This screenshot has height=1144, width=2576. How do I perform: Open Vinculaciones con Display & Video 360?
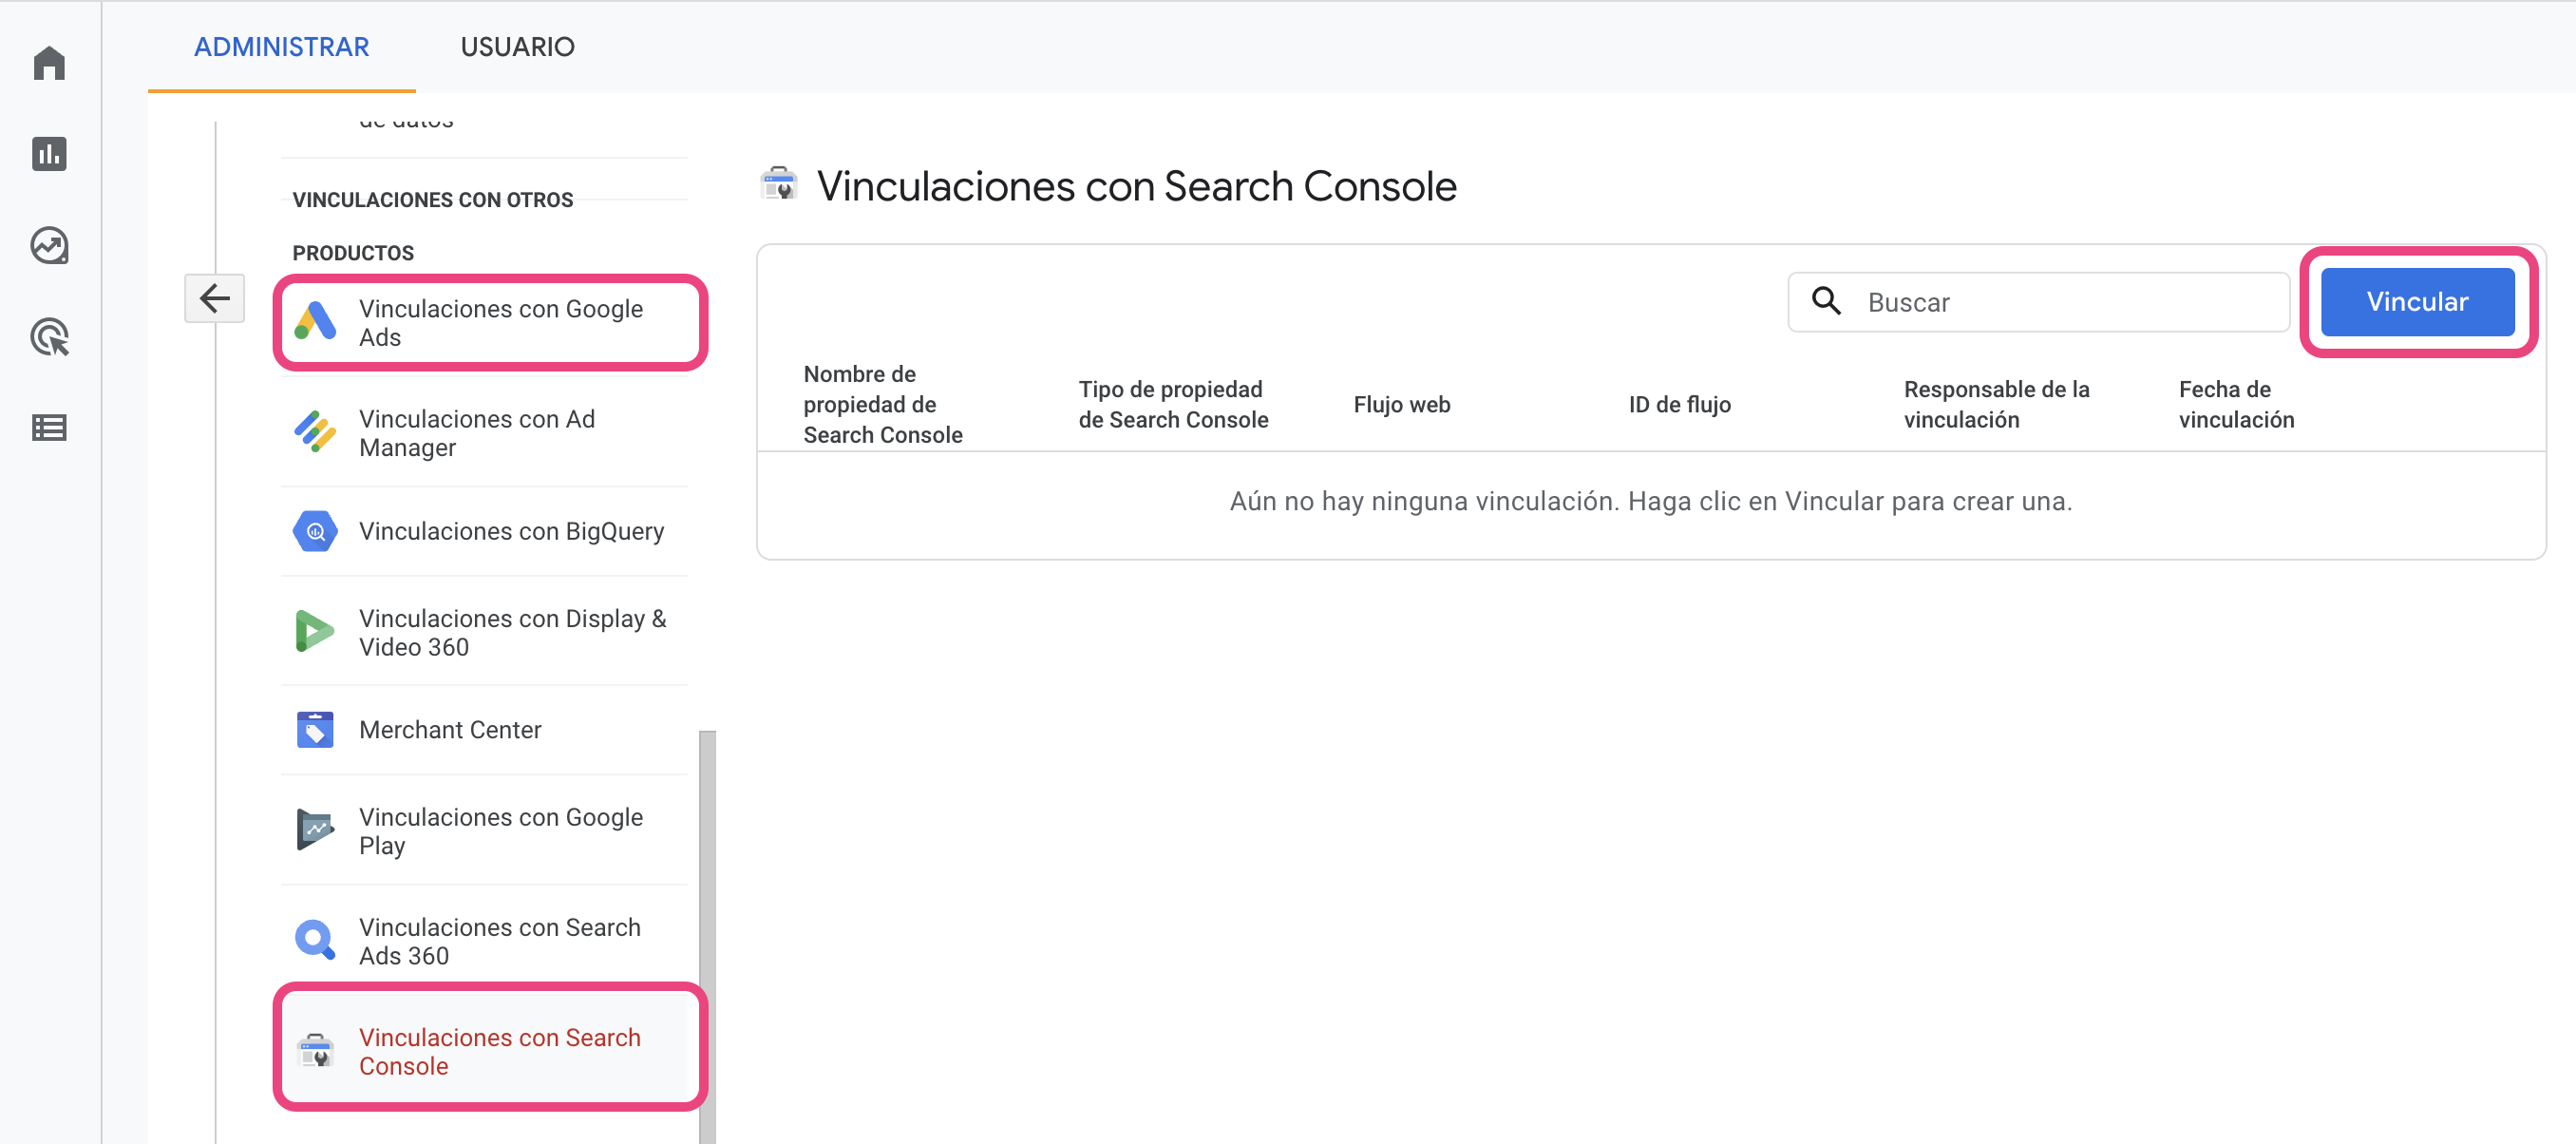(485, 632)
